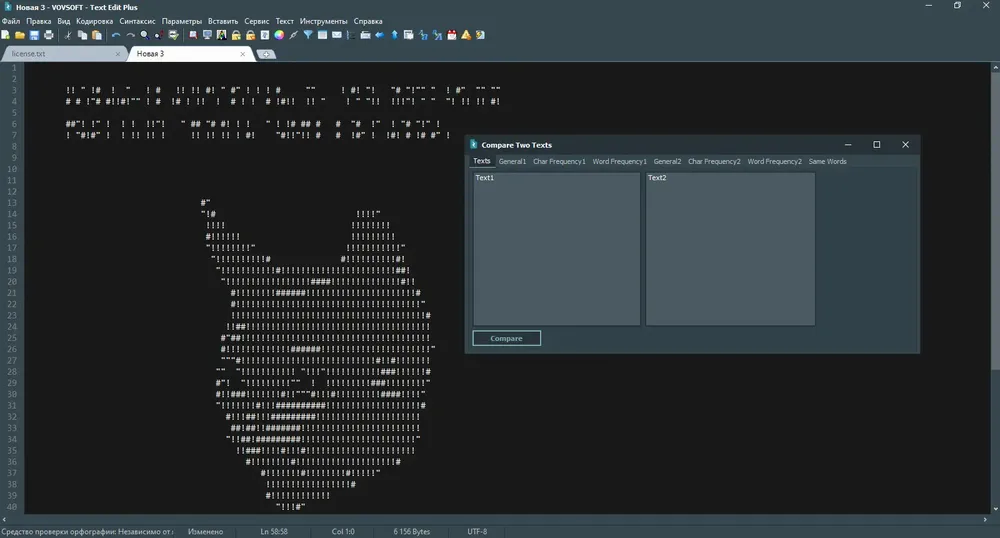1000x538 pixels.
Task: Open the Кодировка menu
Action: pyautogui.click(x=94, y=21)
